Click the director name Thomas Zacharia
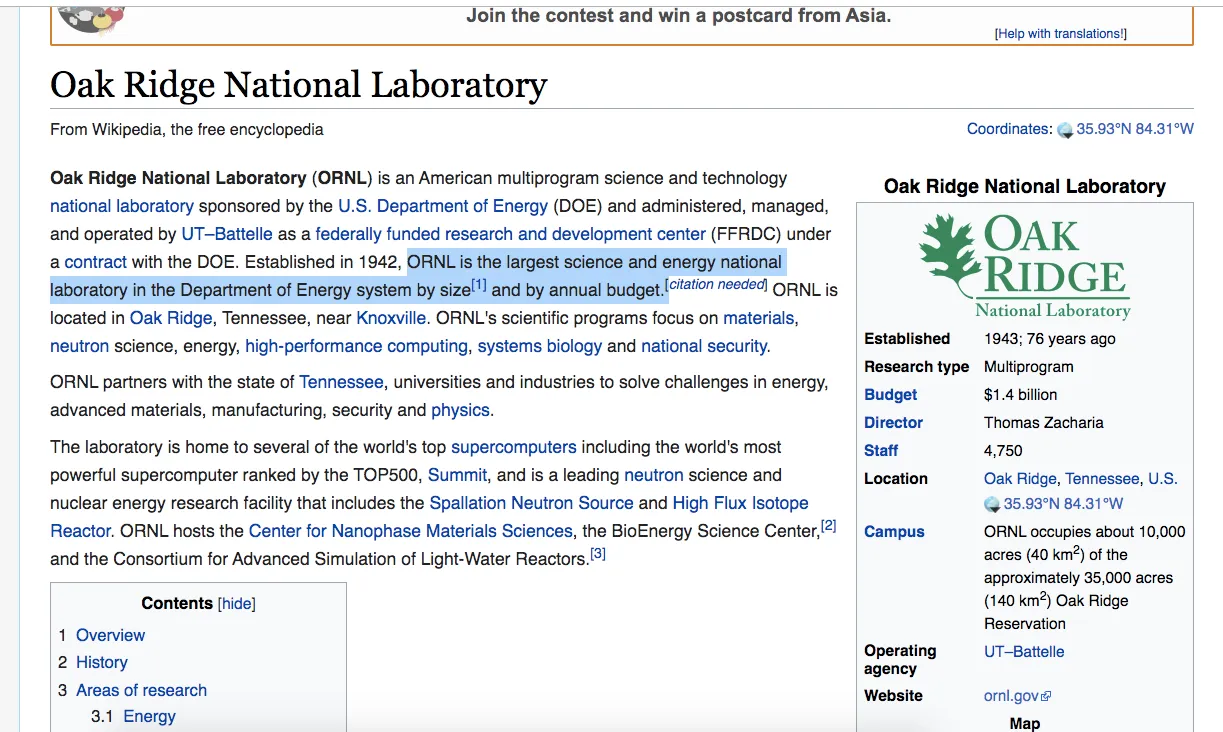The image size is (1223, 732). click(x=1044, y=423)
